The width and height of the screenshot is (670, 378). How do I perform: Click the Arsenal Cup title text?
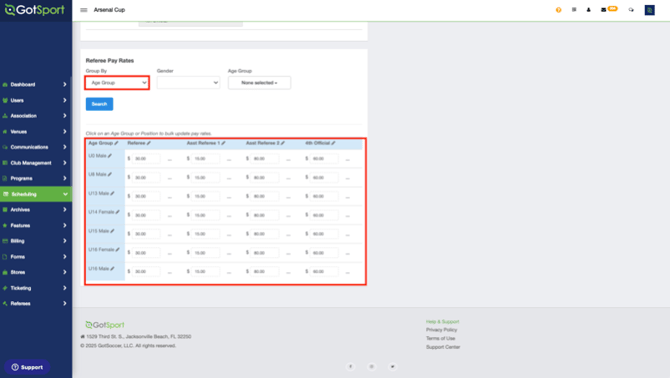click(x=109, y=10)
